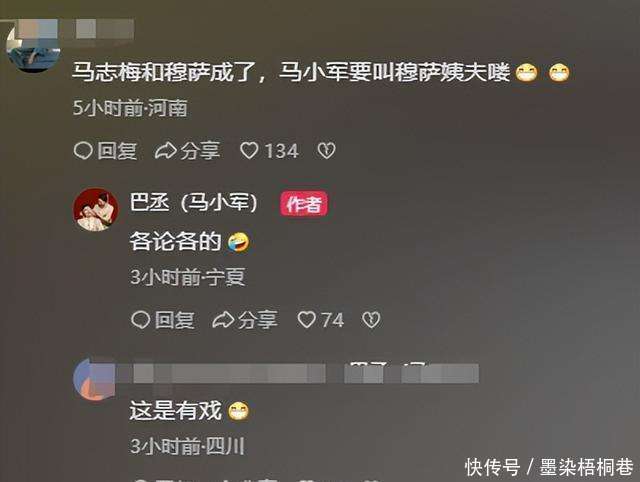Select the 各论各的 reply text
640x482 pixels.
189,242
